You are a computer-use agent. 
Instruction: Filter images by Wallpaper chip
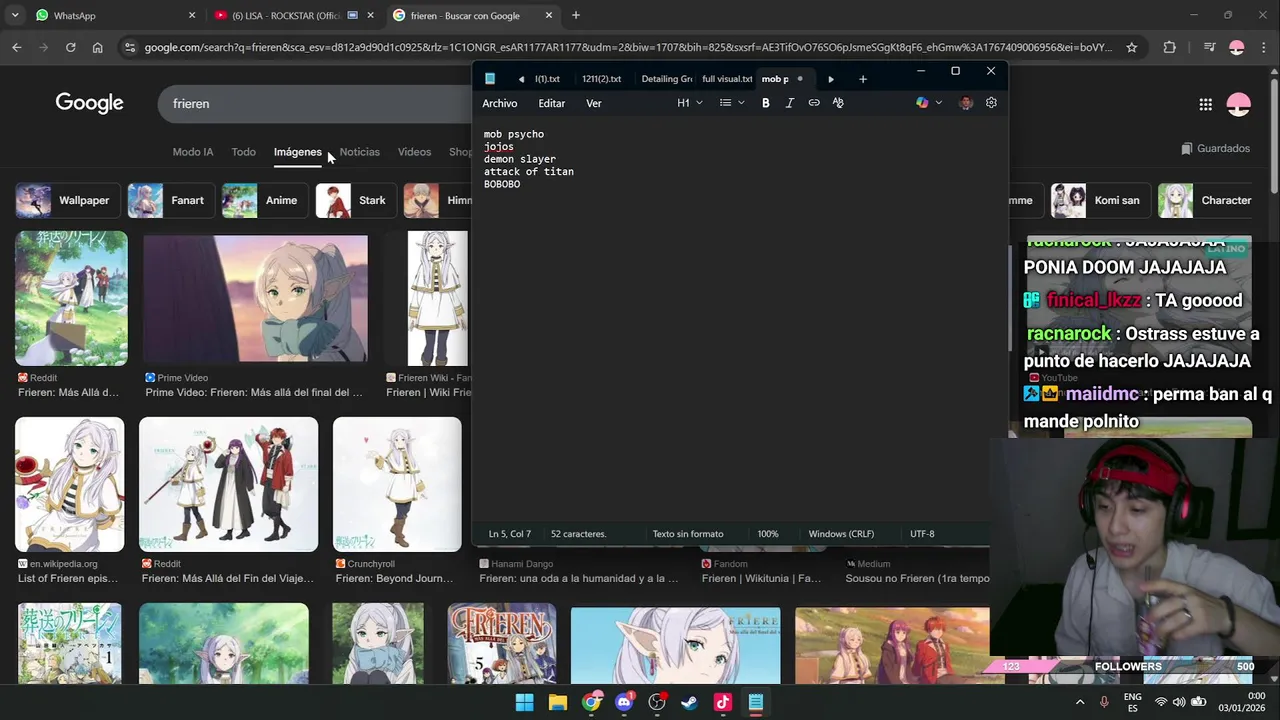(x=68, y=200)
